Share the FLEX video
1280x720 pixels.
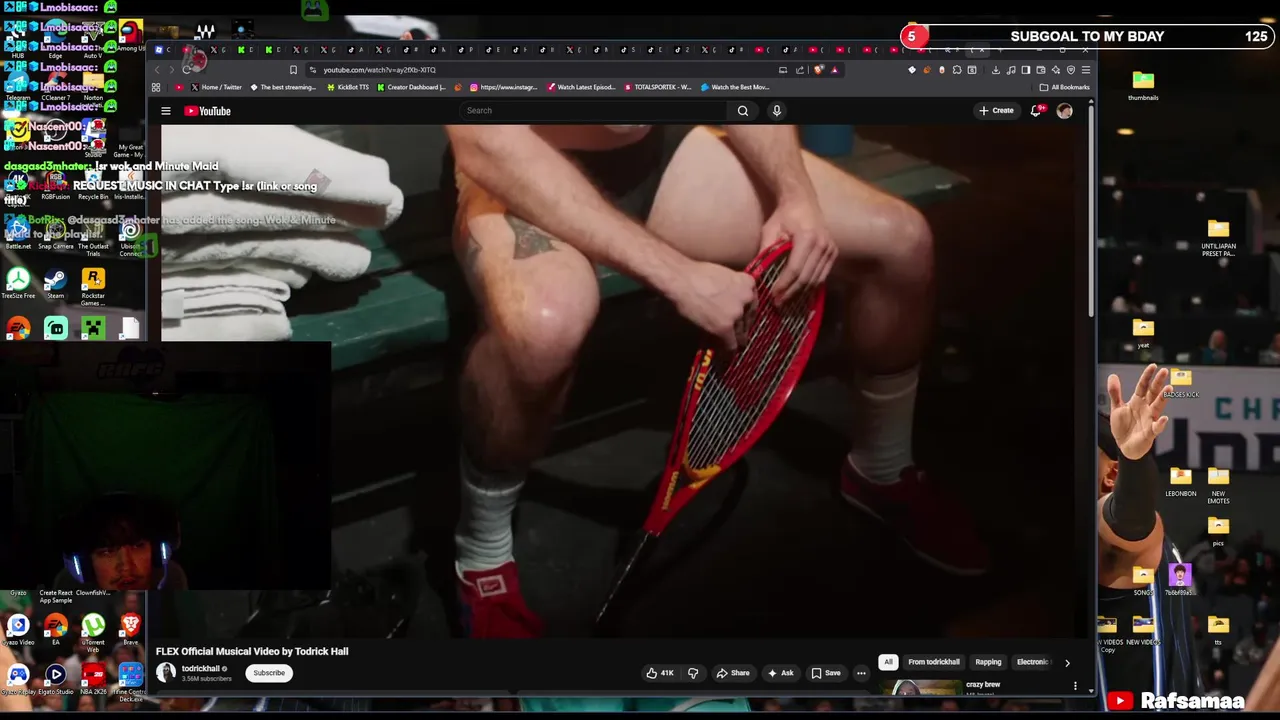[733, 673]
